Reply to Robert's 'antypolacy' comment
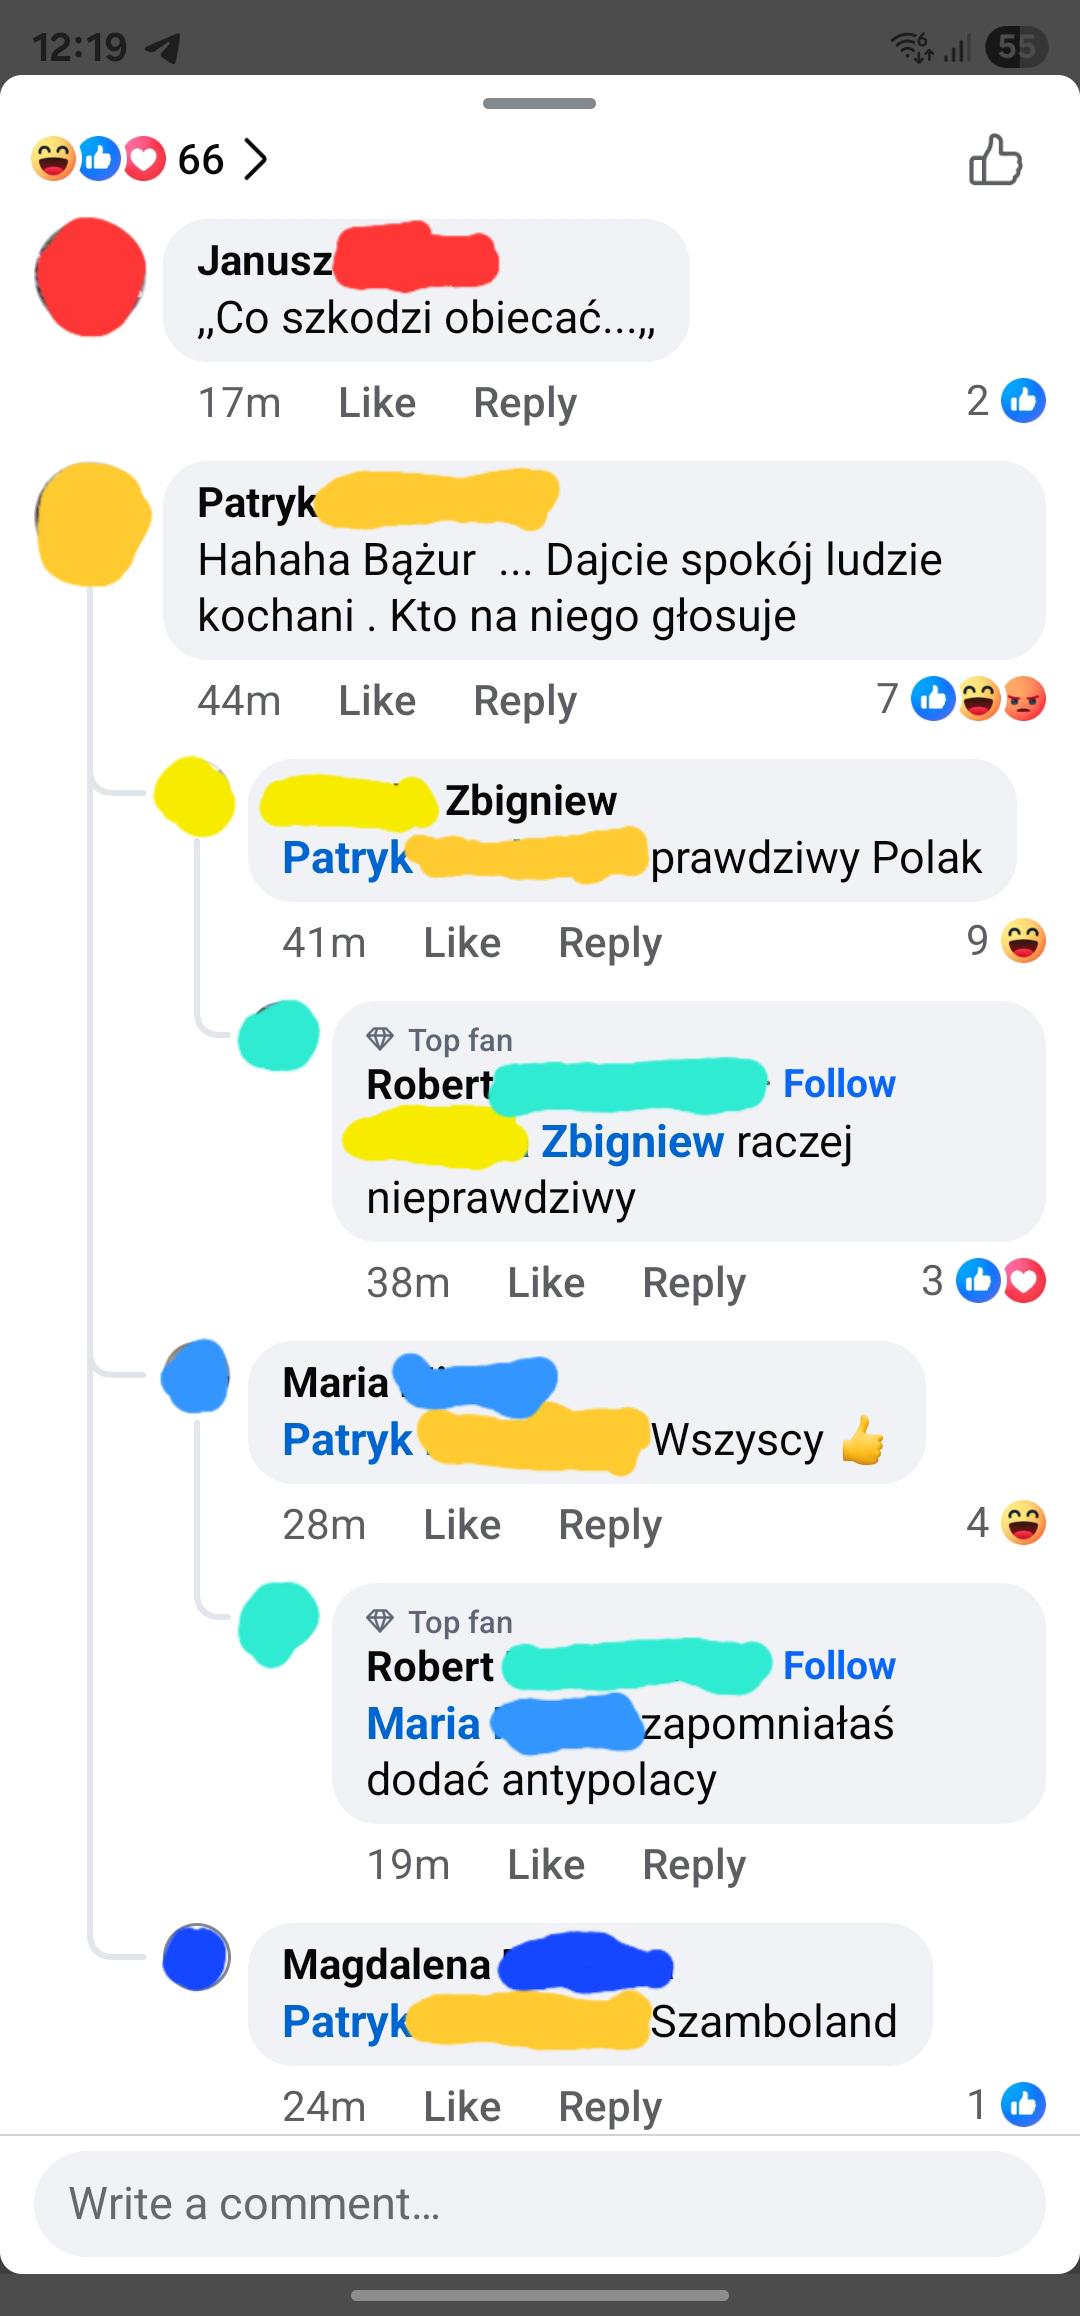Image resolution: width=1080 pixels, height=2316 pixels. point(694,1865)
